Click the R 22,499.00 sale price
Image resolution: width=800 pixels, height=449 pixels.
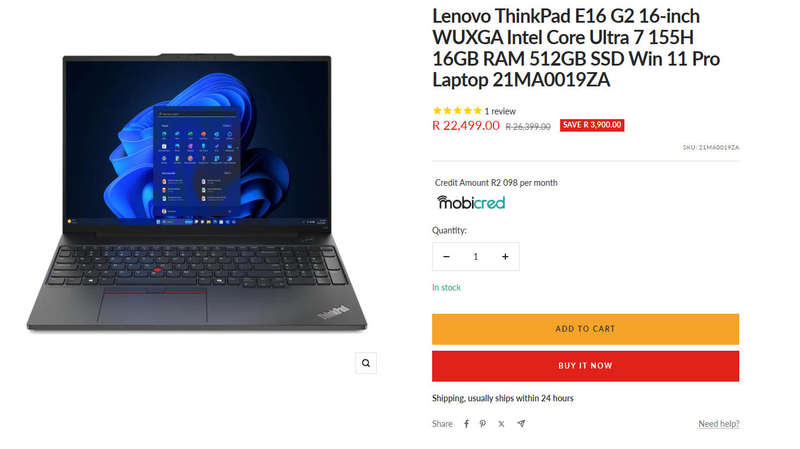[466, 126]
